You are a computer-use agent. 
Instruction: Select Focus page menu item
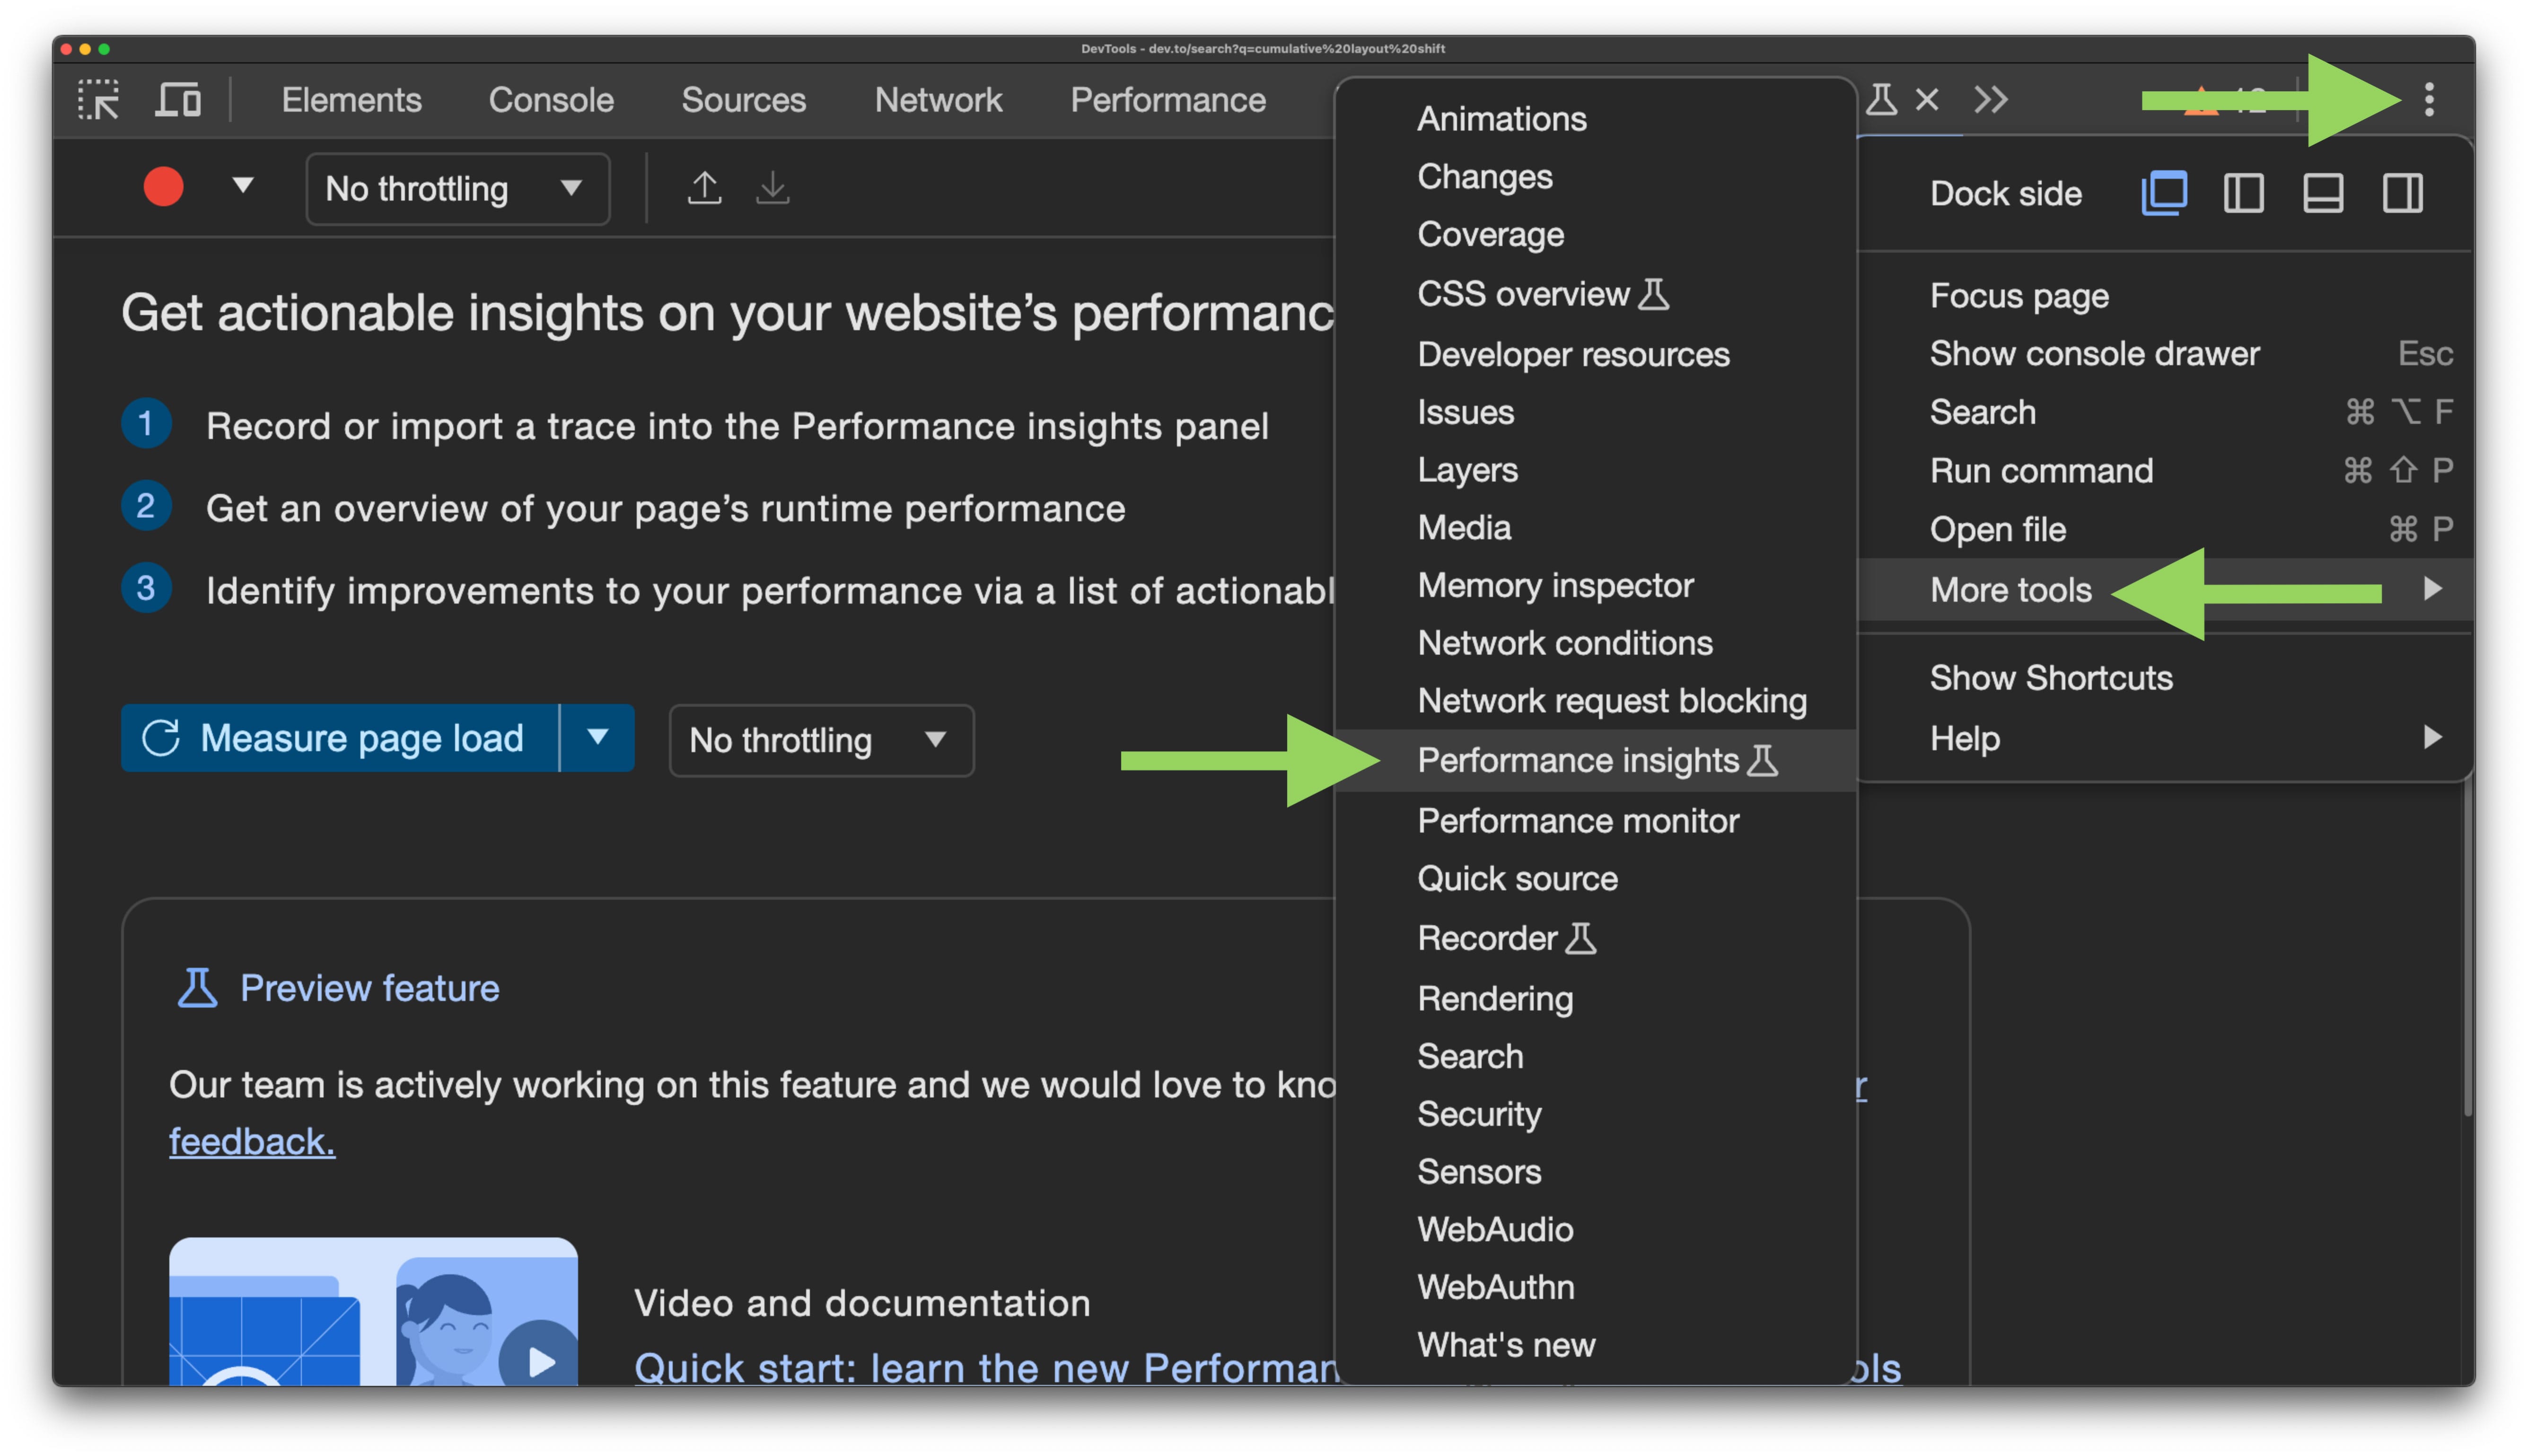[2165, 296]
